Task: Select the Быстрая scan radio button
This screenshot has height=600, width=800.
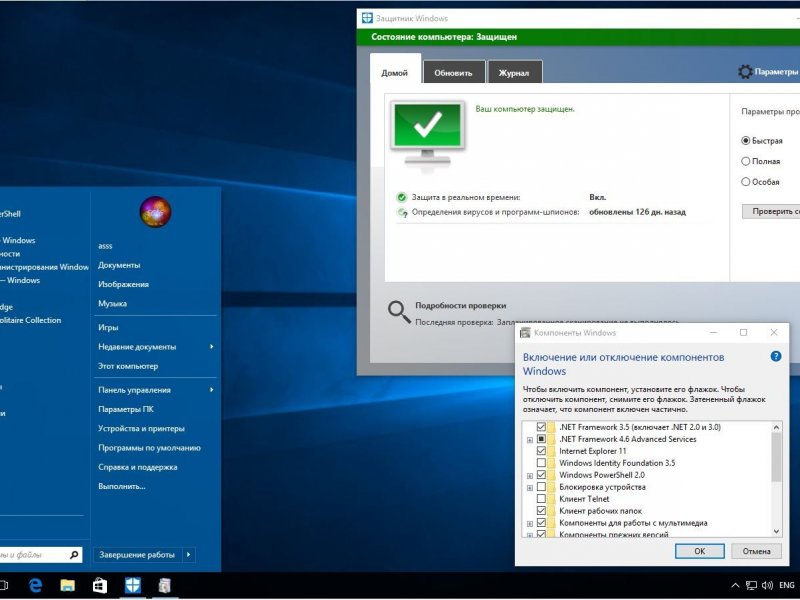Action: coord(745,140)
